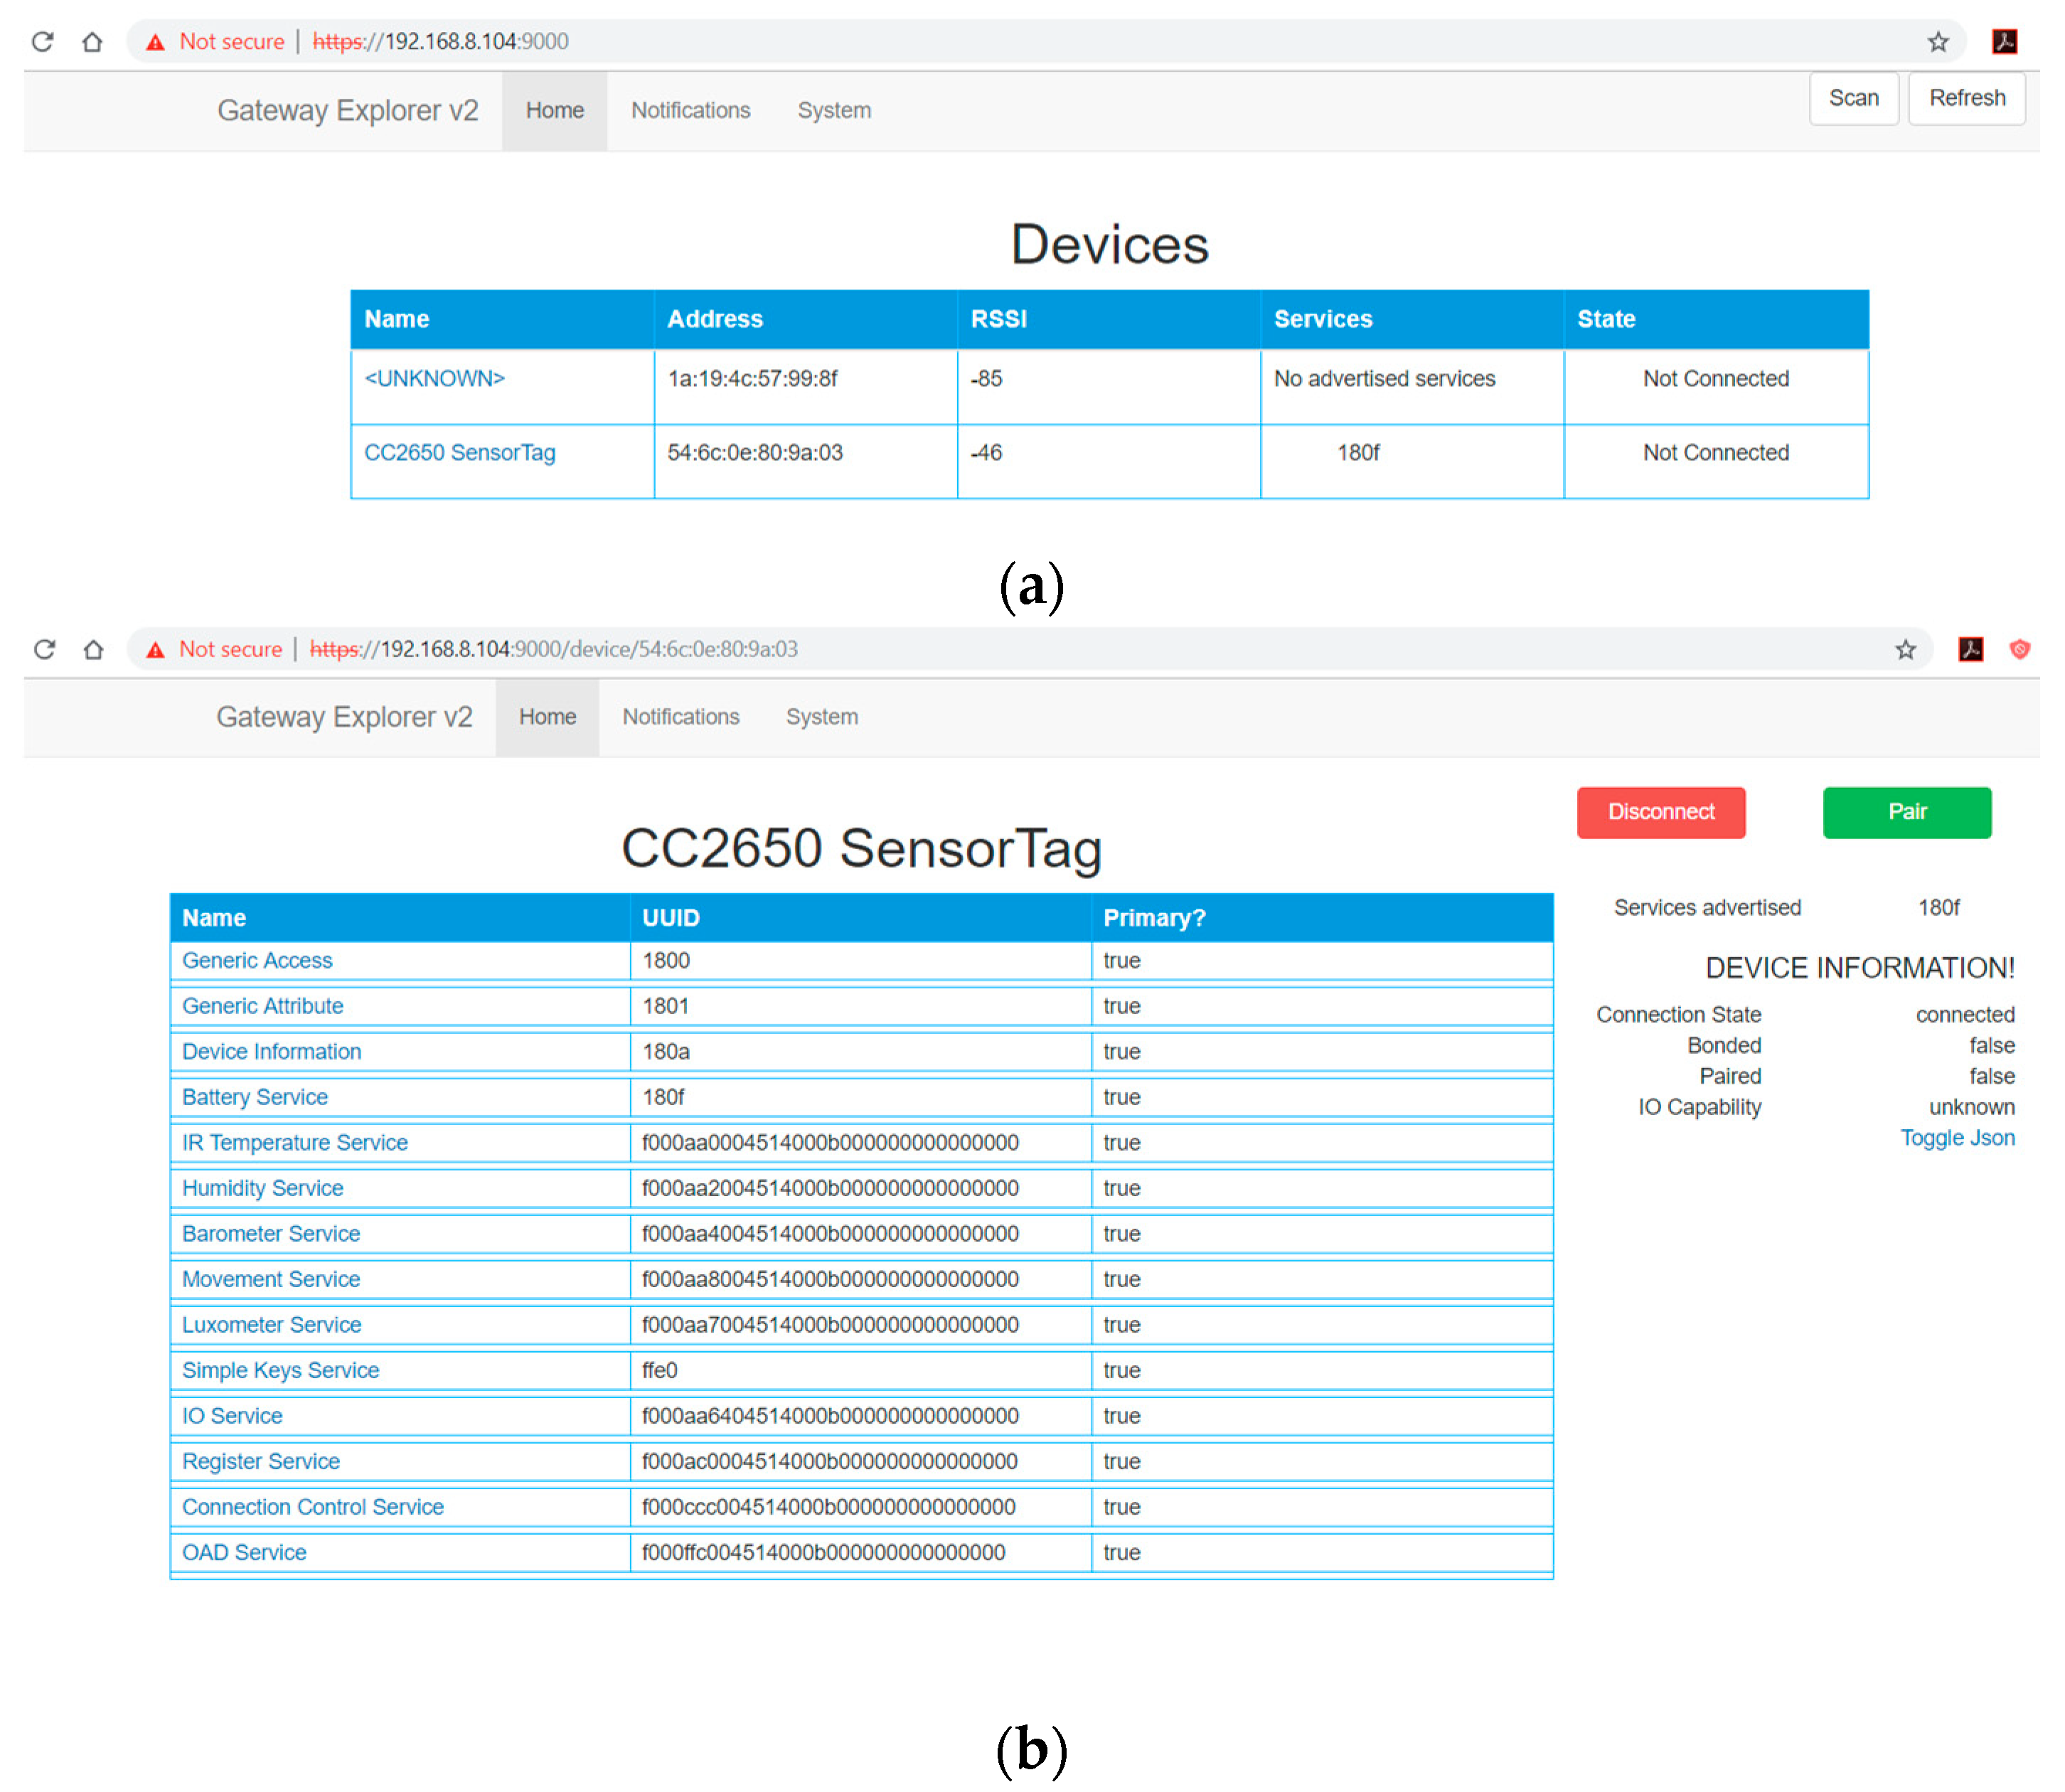The width and height of the screenshot is (2065, 1792).
Task: Open System tab in lower navbar
Action: click(821, 716)
